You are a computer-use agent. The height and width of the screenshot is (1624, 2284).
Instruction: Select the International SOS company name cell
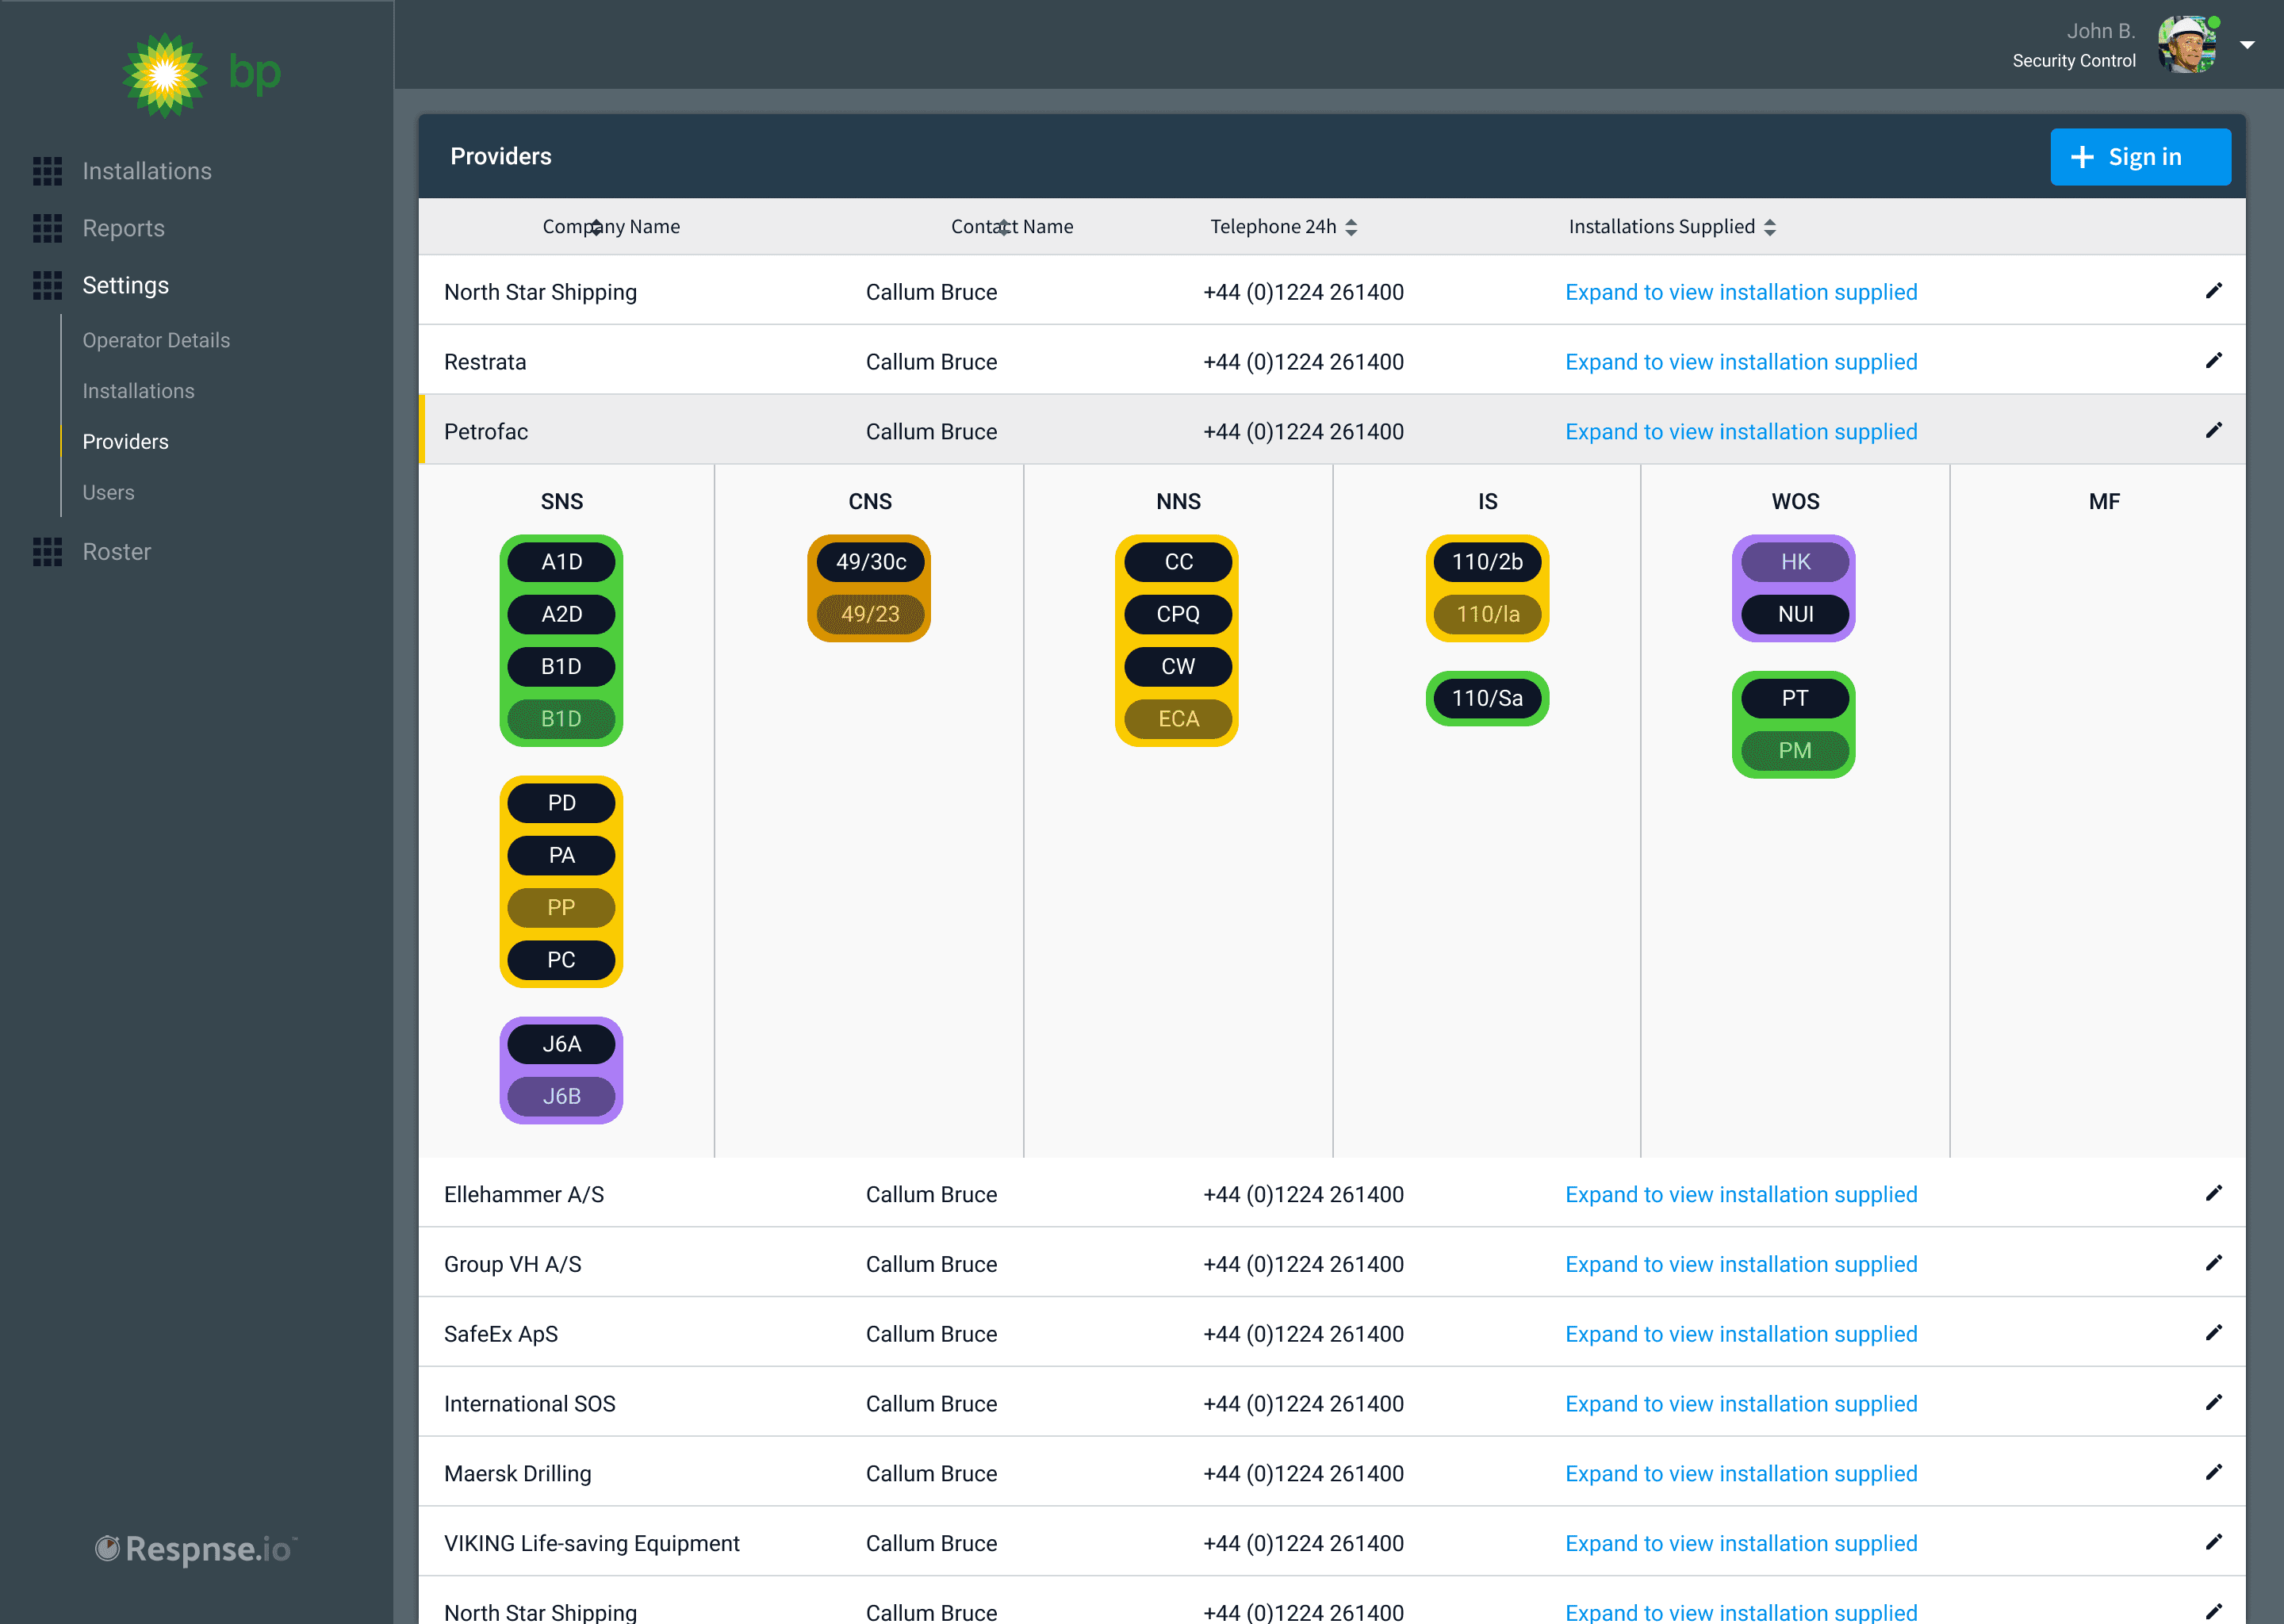[530, 1403]
